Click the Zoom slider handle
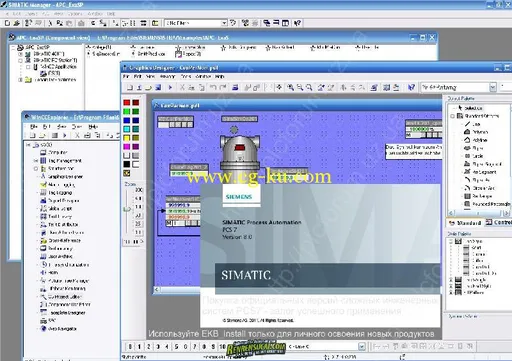Viewport: 512px width, 361px height. (x=127, y=209)
